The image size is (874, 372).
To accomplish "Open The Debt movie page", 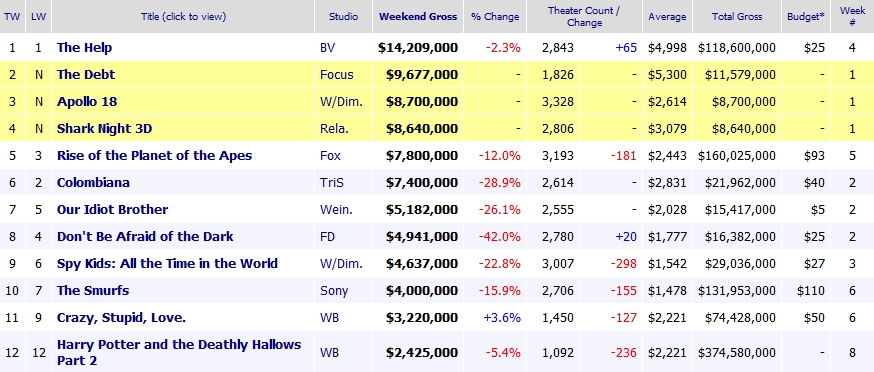I will [86, 75].
